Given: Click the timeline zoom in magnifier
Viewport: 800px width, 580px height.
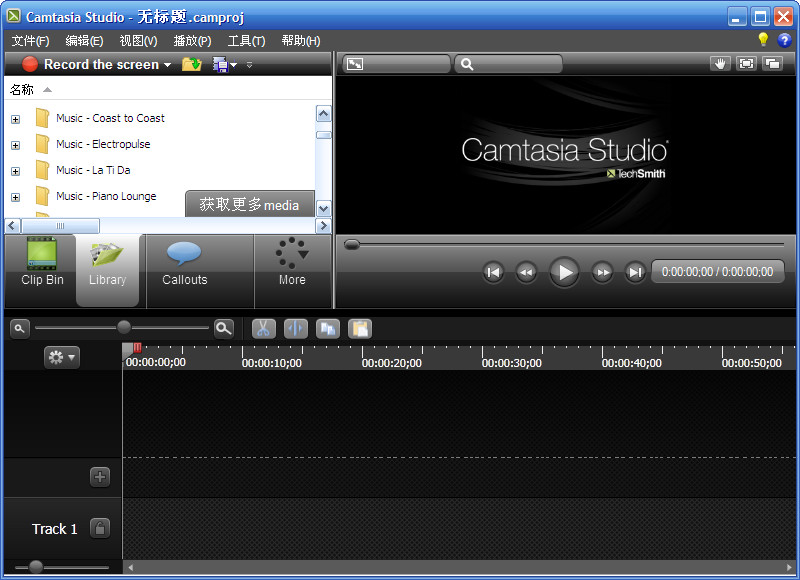Looking at the screenshot, I should coord(224,329).
